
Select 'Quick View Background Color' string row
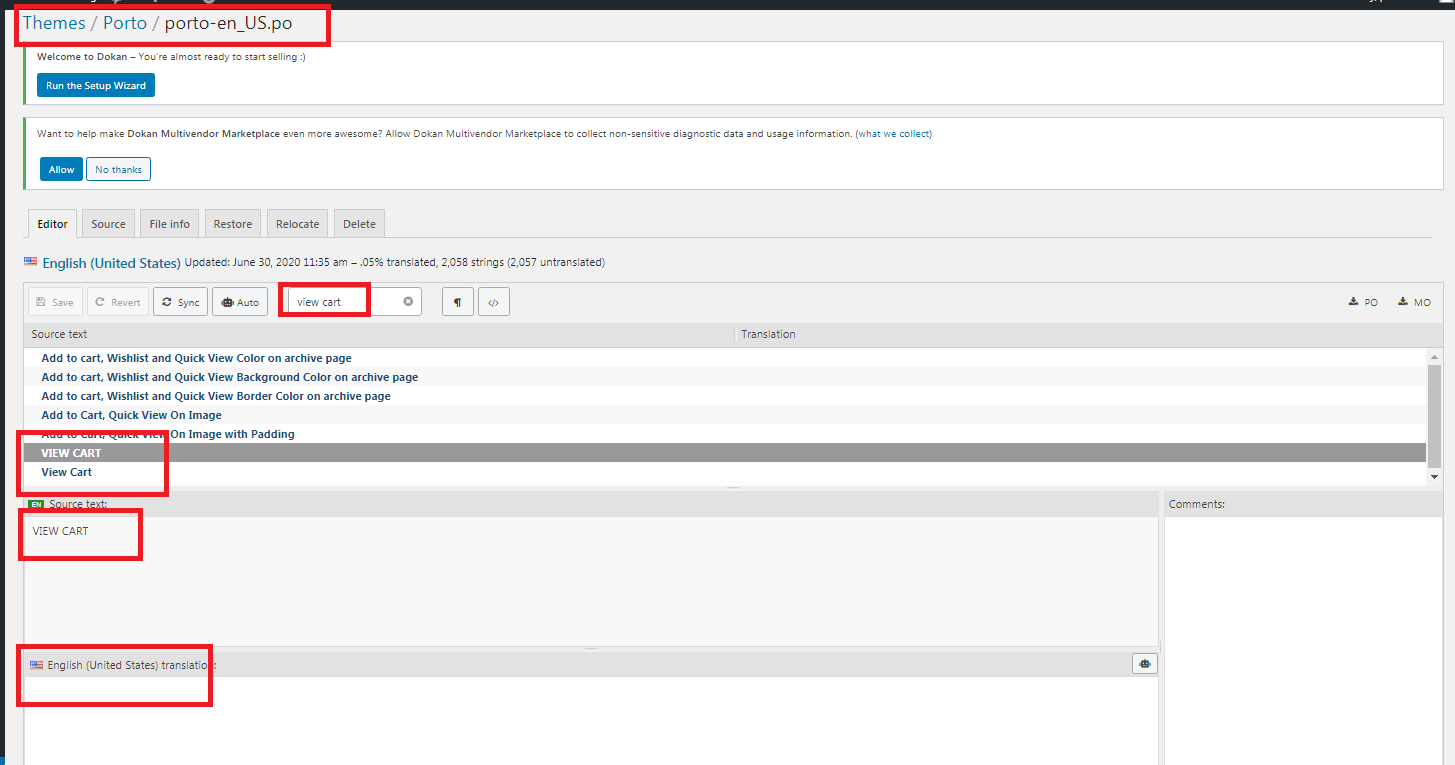click(725, 377)
